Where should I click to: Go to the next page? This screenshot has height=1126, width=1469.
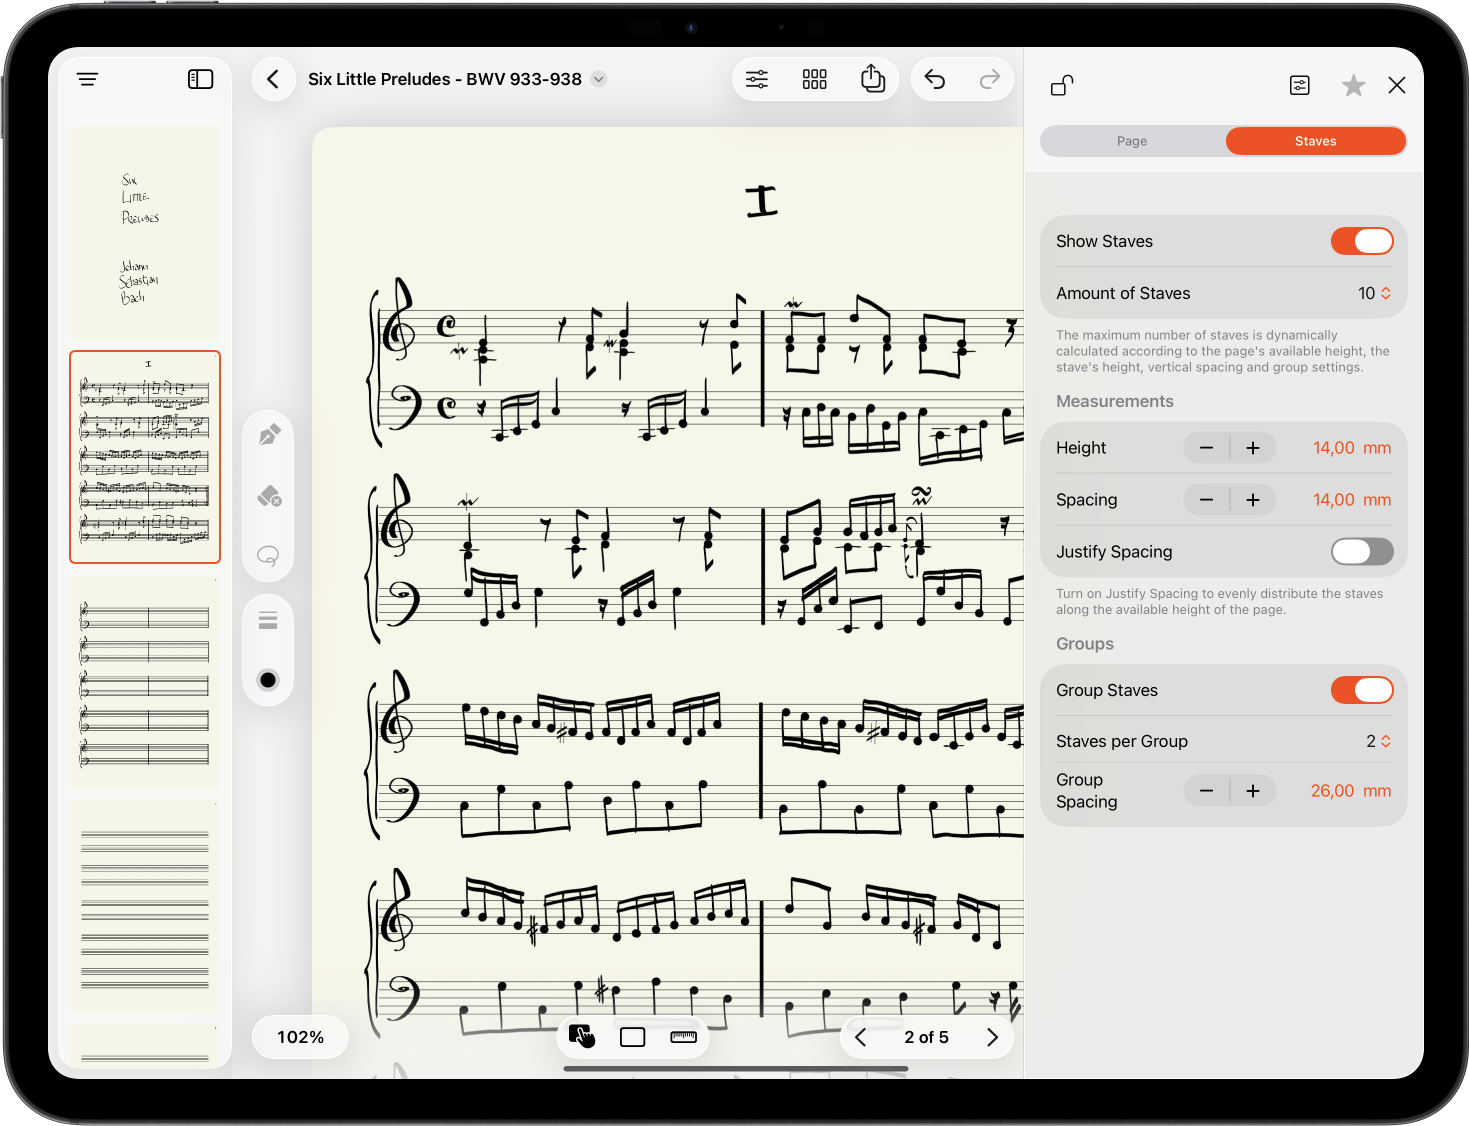tap(992, 1037)
